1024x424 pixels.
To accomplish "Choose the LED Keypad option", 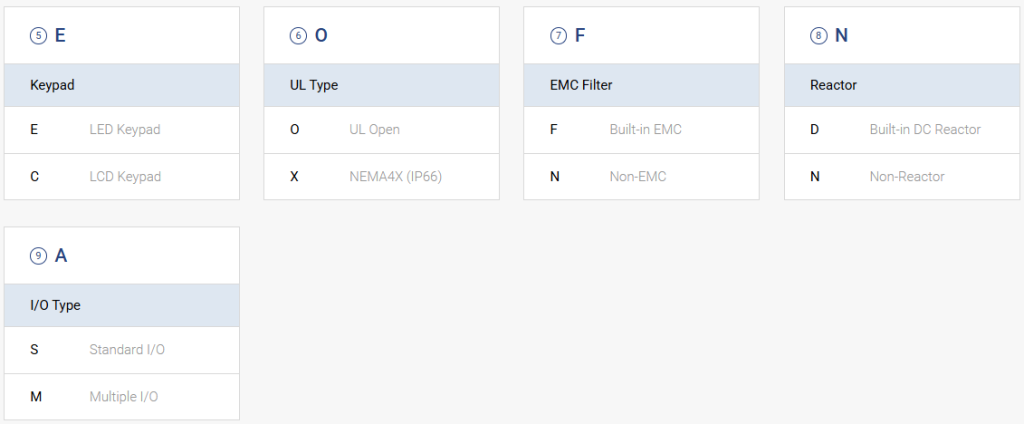I will click(x=121, y=130).
